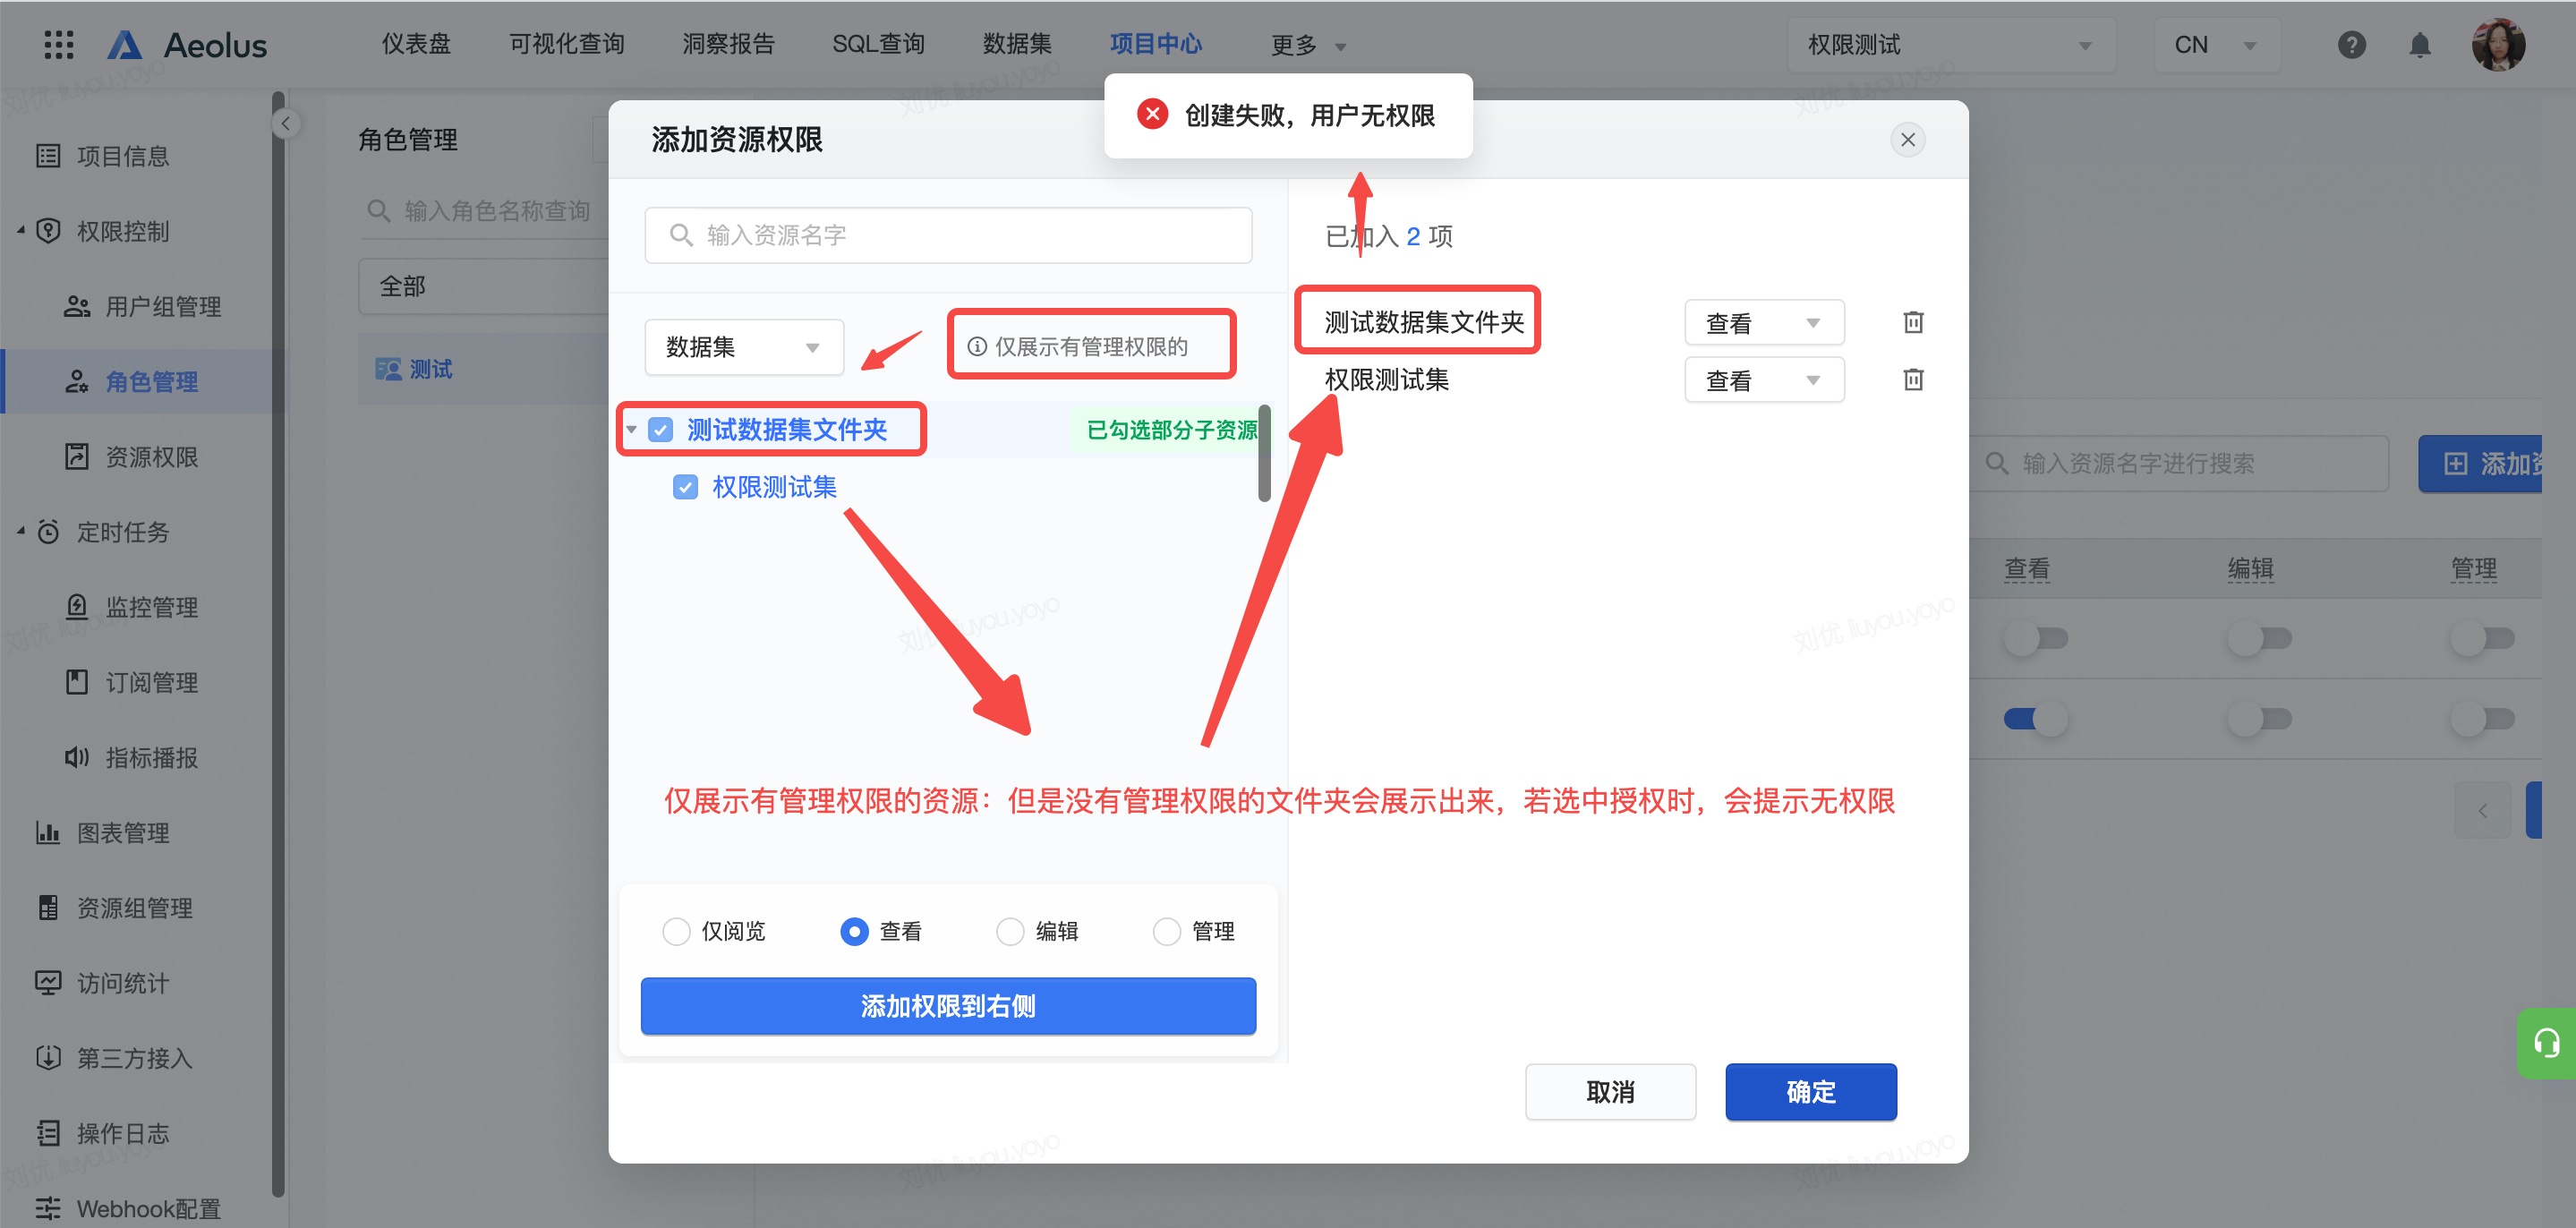Collapse the sidebar with arrow icon
The width and height of the screenshot is (2576, 1228).
[x=286, y=124]
